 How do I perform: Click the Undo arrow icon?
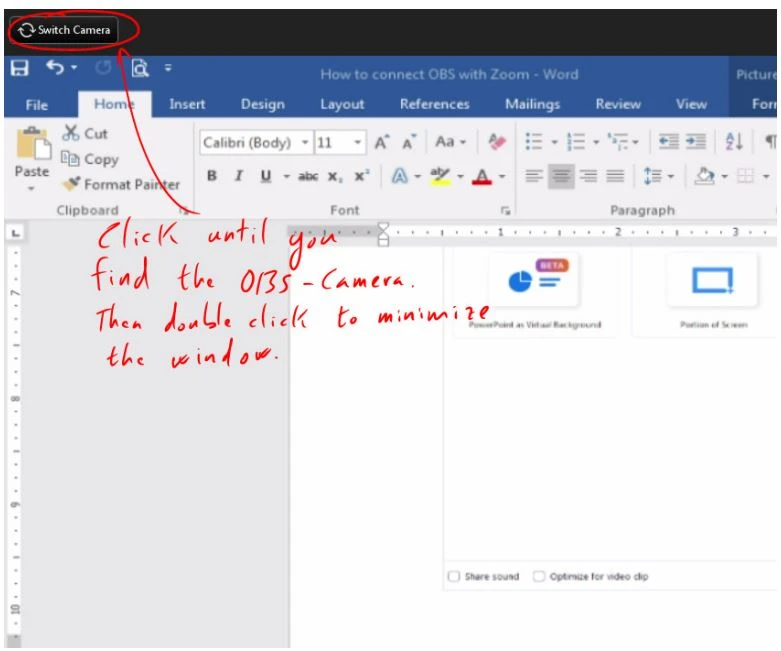[54, 69]
